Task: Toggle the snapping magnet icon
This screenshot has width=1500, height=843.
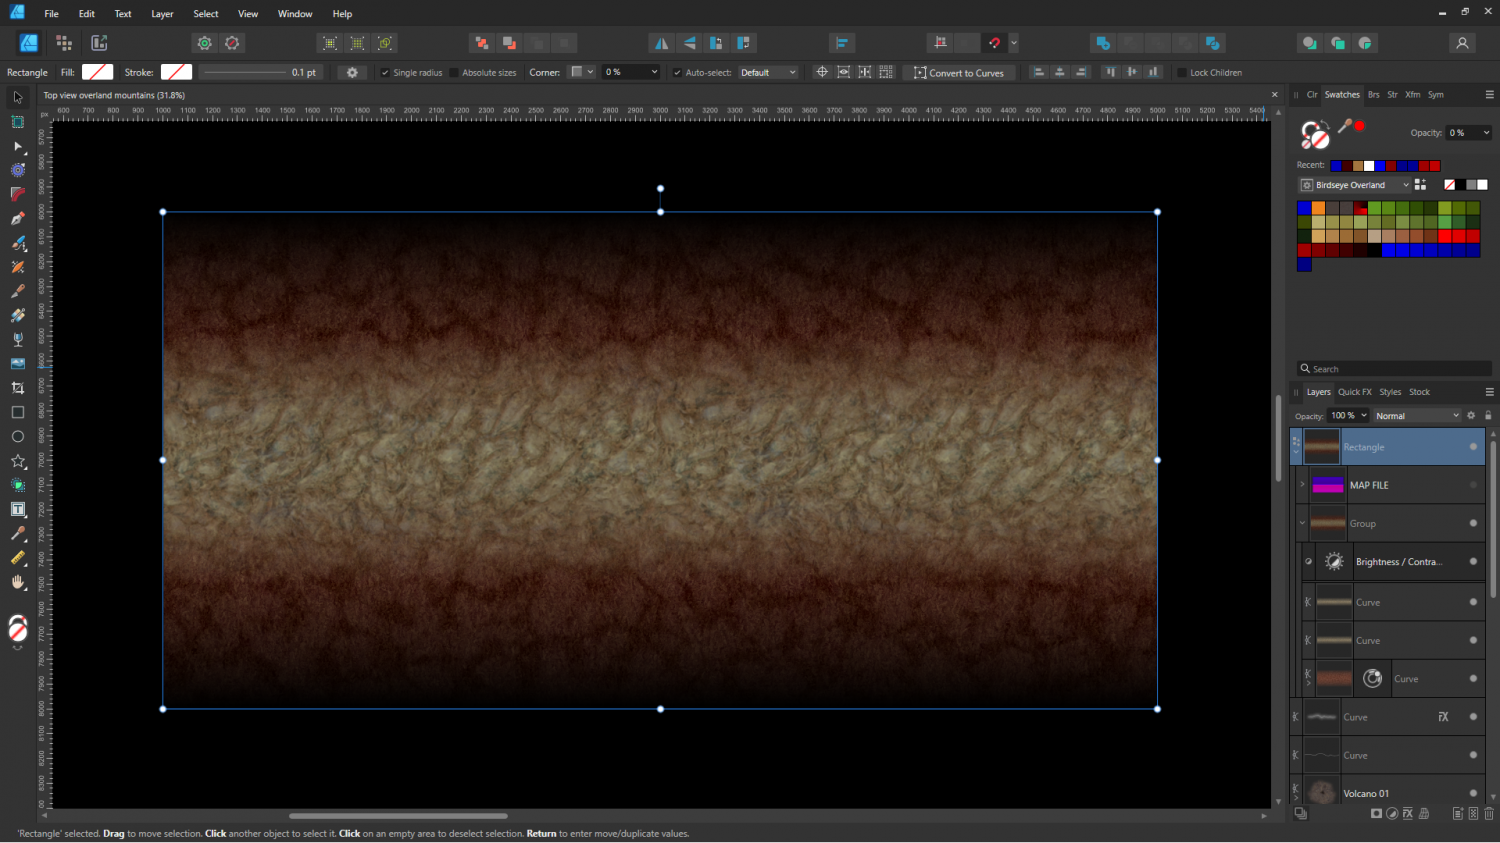Action: pos(994,43)
